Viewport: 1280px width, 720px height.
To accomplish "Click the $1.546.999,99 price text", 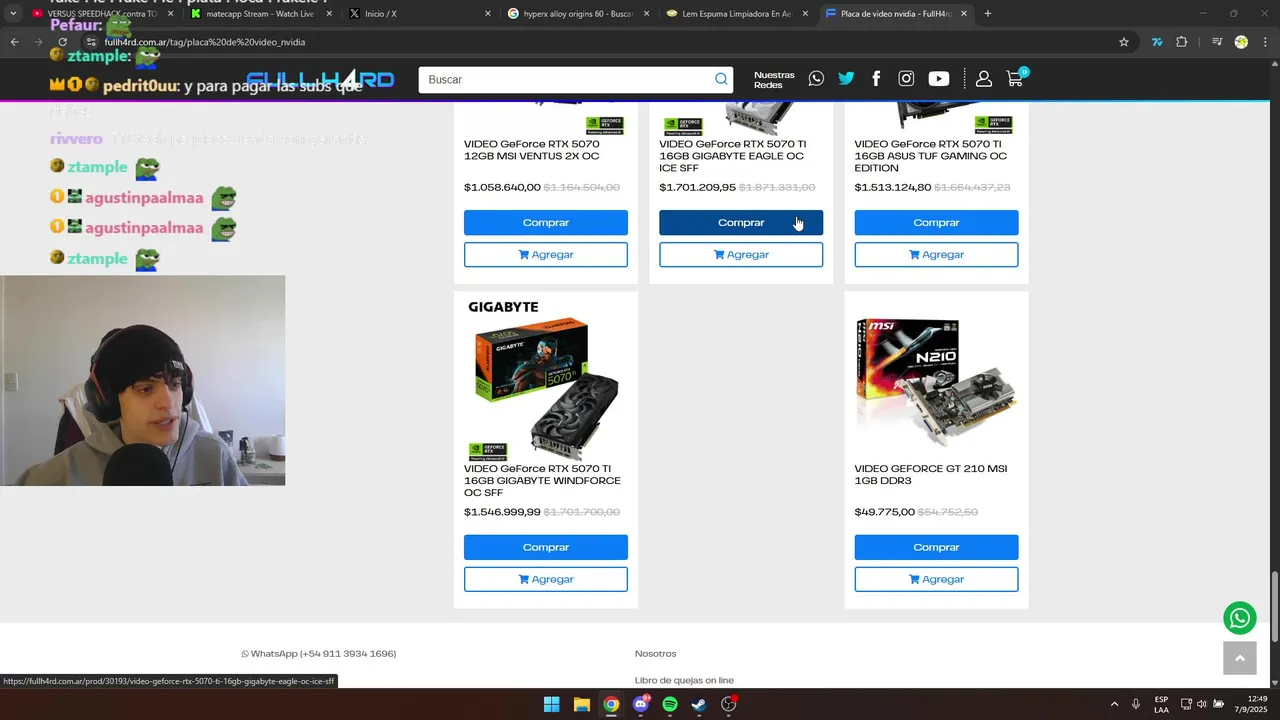I will point(502,512).
